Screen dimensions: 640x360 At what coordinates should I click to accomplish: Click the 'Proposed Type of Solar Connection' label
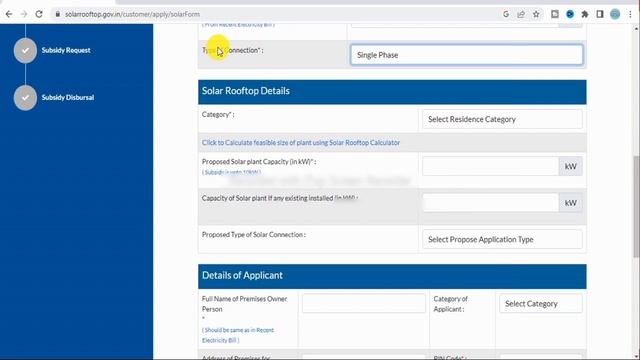pyautogui.click(x=253, y=235)
